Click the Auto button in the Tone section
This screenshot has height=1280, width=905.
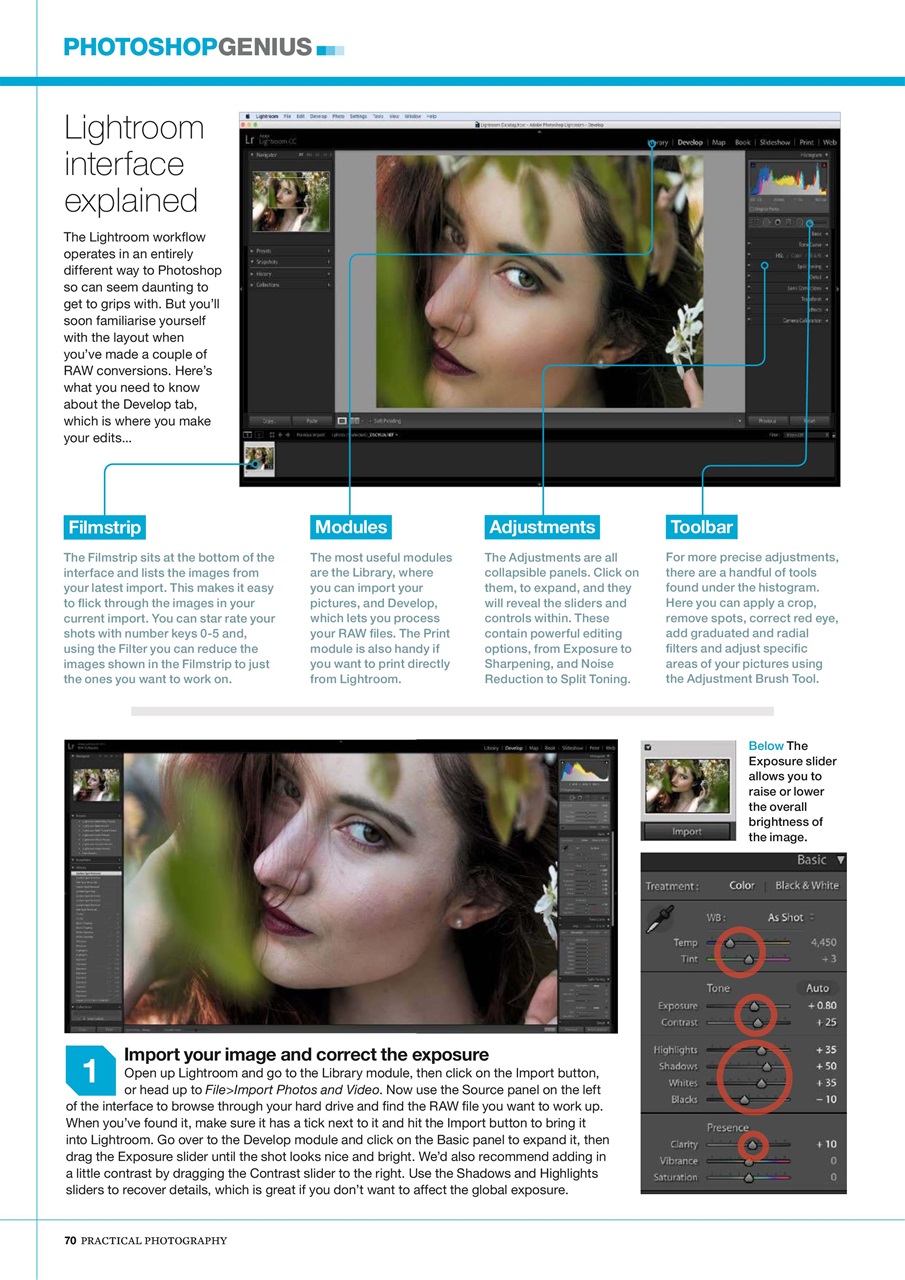[x=817, y=987]
